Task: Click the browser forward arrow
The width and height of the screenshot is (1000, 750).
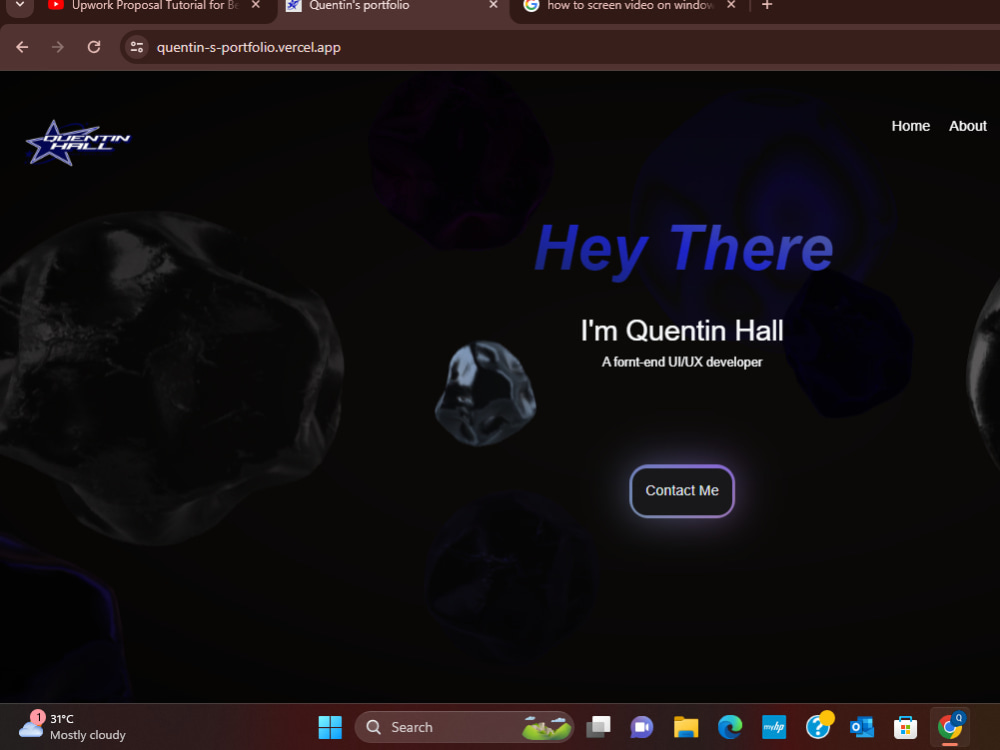Action: click(x=58, y=47)
